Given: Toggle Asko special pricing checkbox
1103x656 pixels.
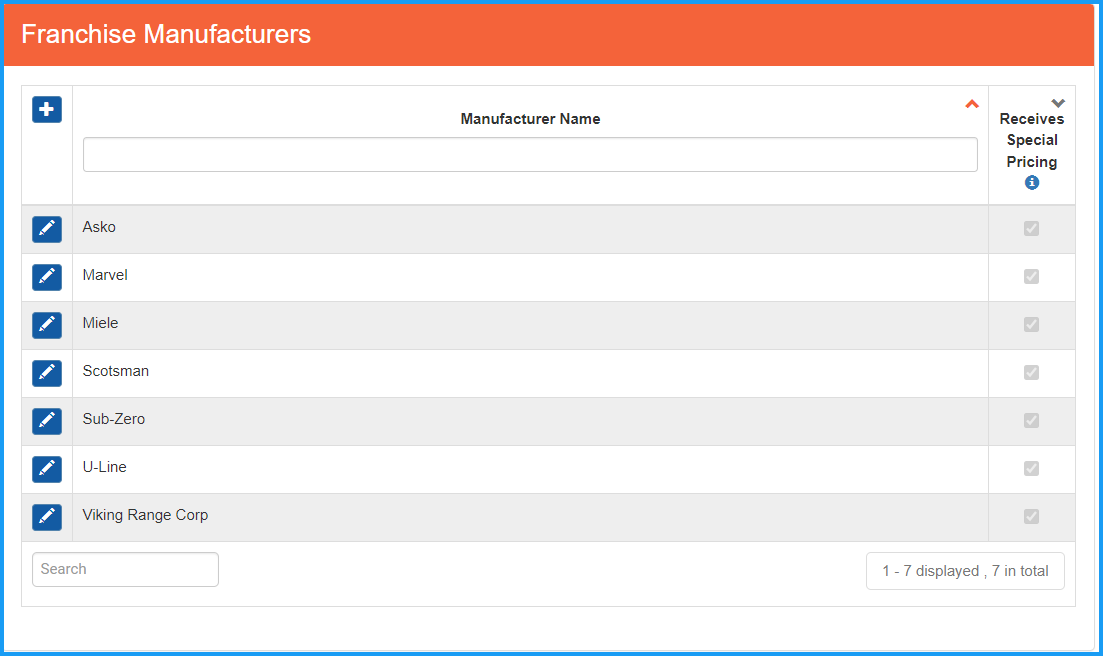Looking at the screenshot, I should point(1031,229).
